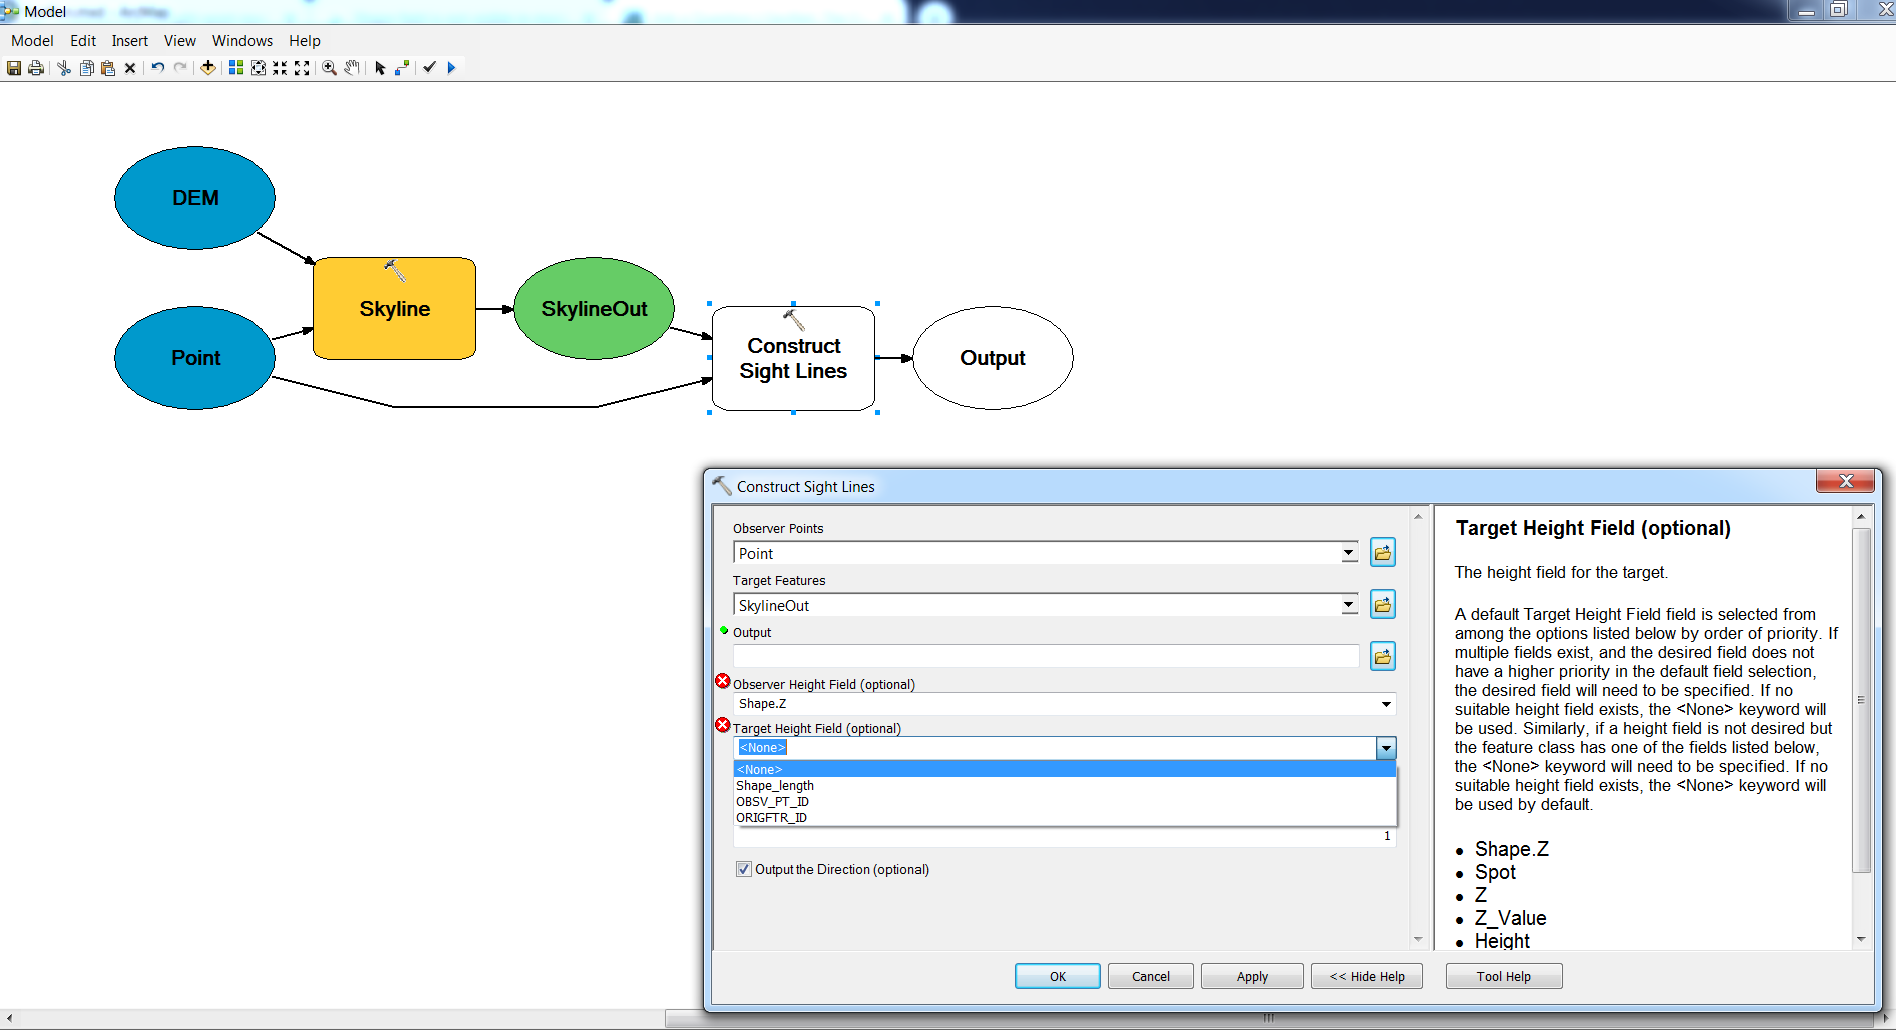Open the Model menu

32,41
